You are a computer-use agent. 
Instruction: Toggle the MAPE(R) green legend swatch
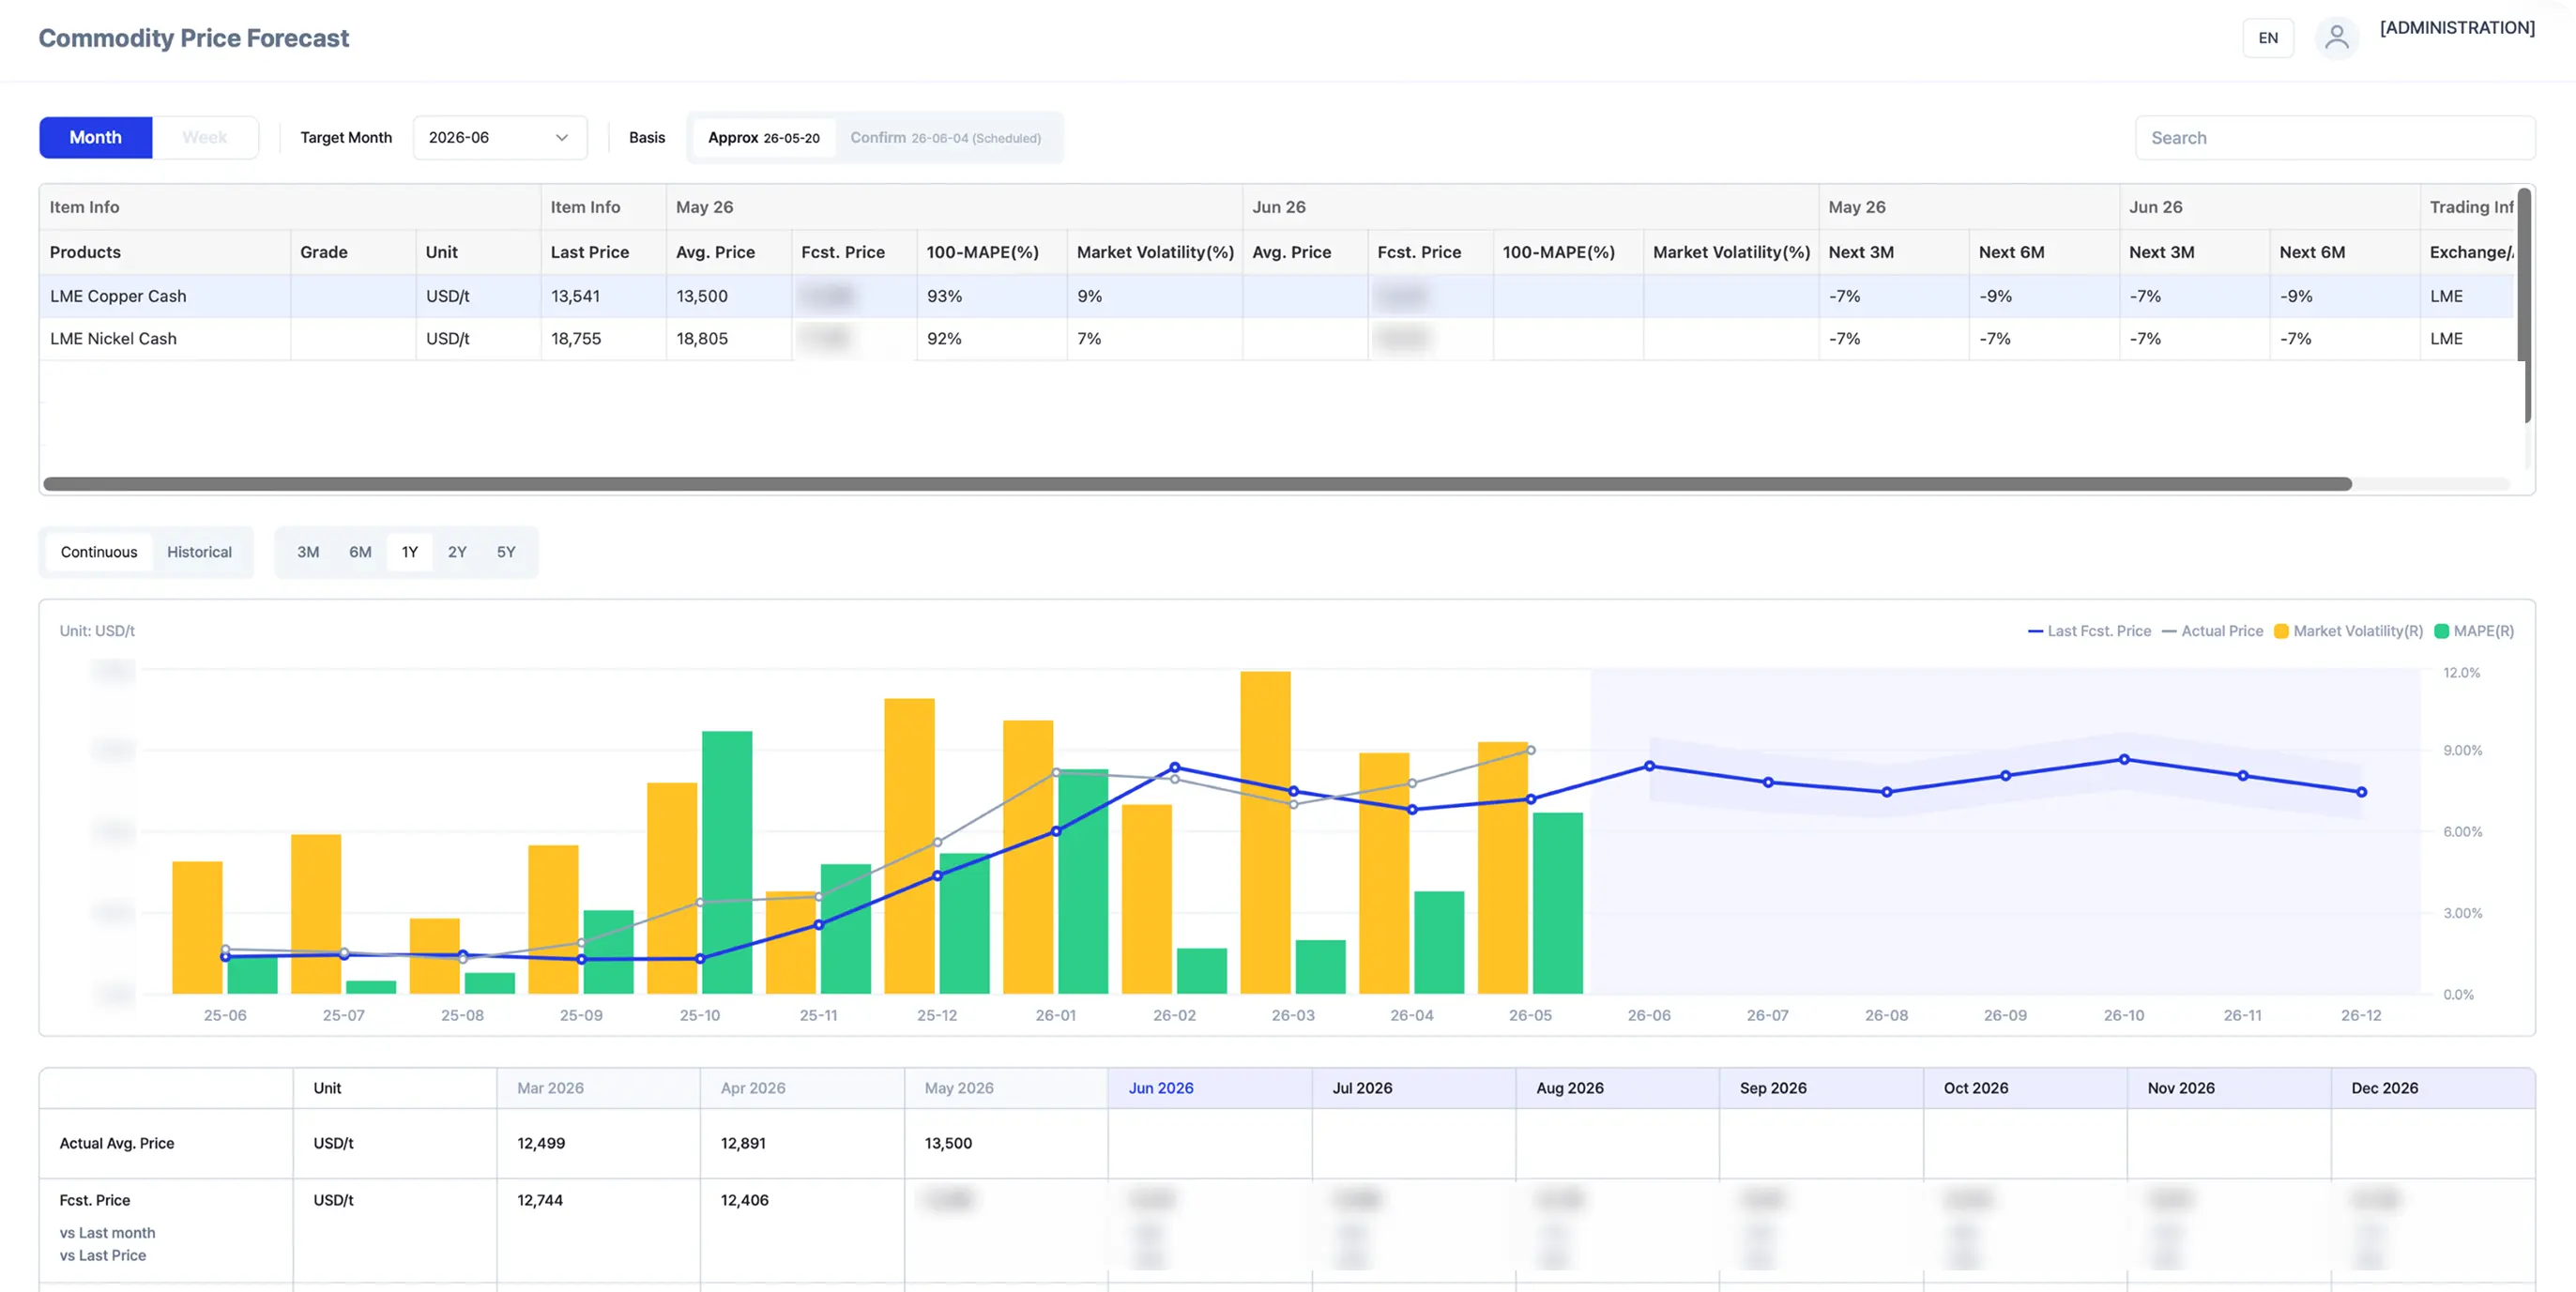[x=2441, y=631]
